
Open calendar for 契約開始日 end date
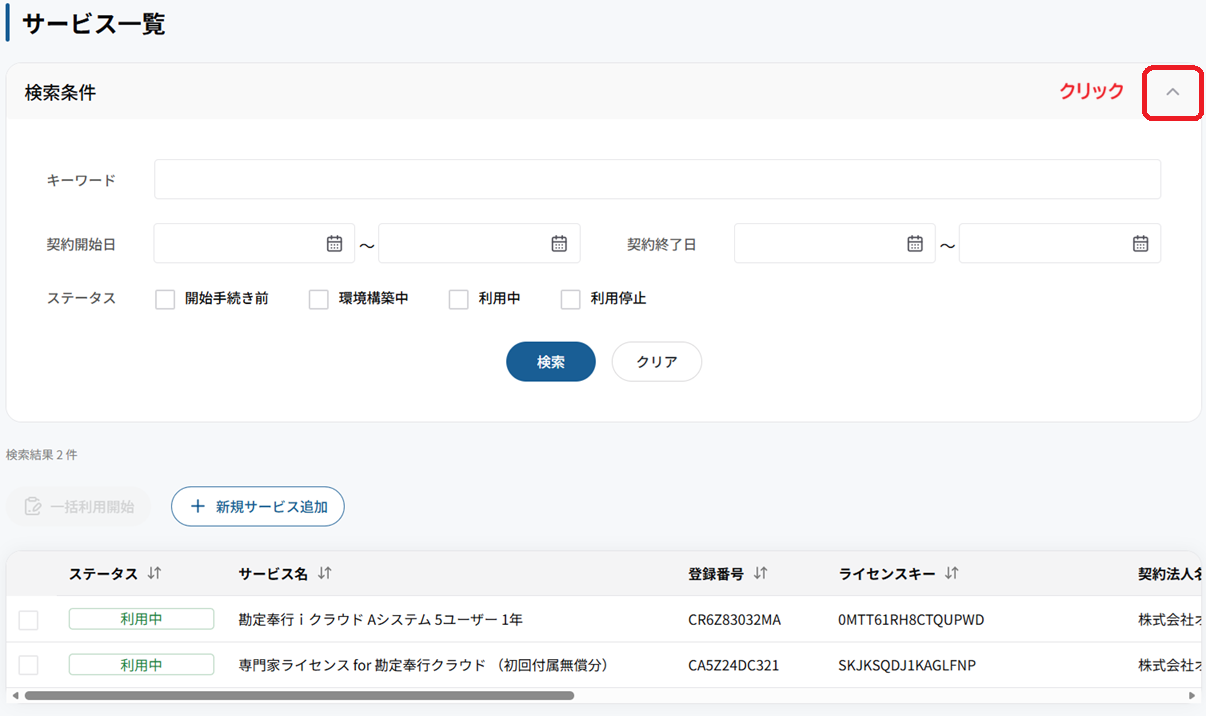559,243
